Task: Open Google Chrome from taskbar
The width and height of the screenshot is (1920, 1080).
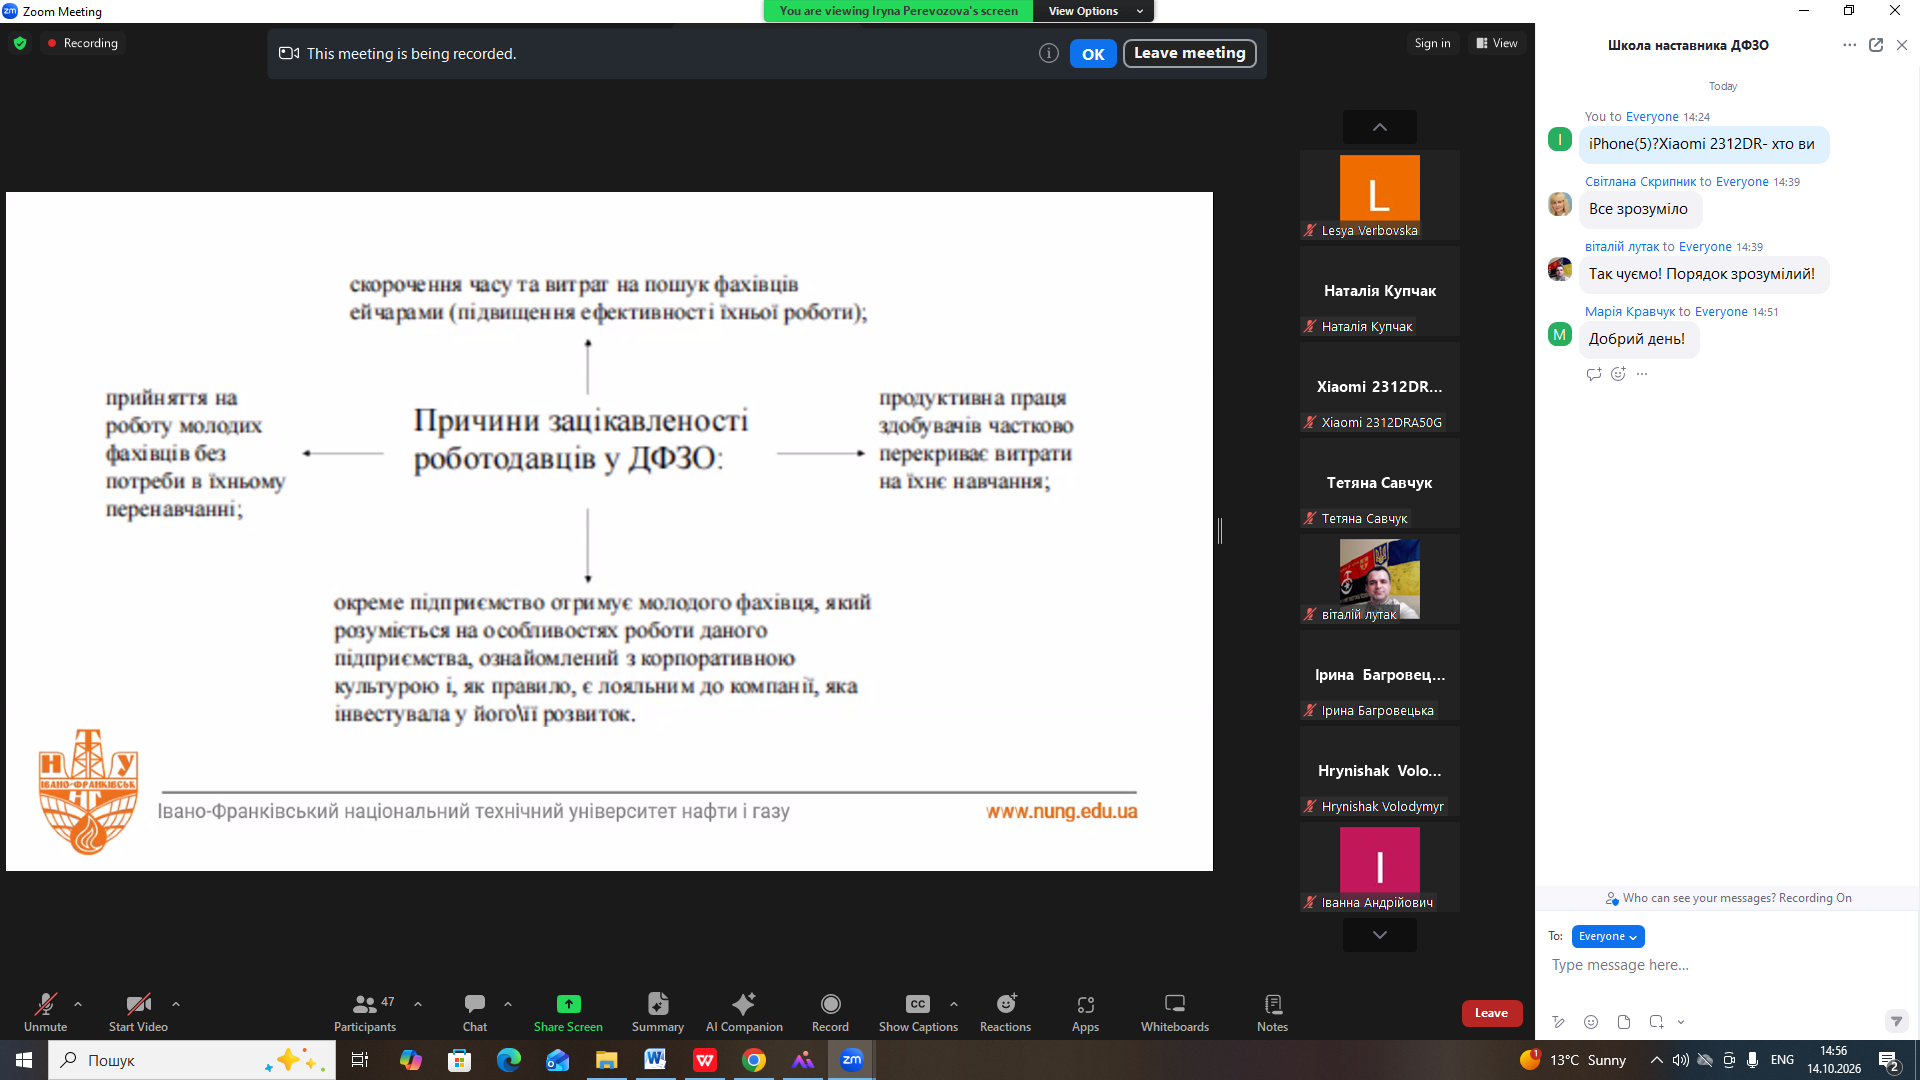Action: point(754,1060)
